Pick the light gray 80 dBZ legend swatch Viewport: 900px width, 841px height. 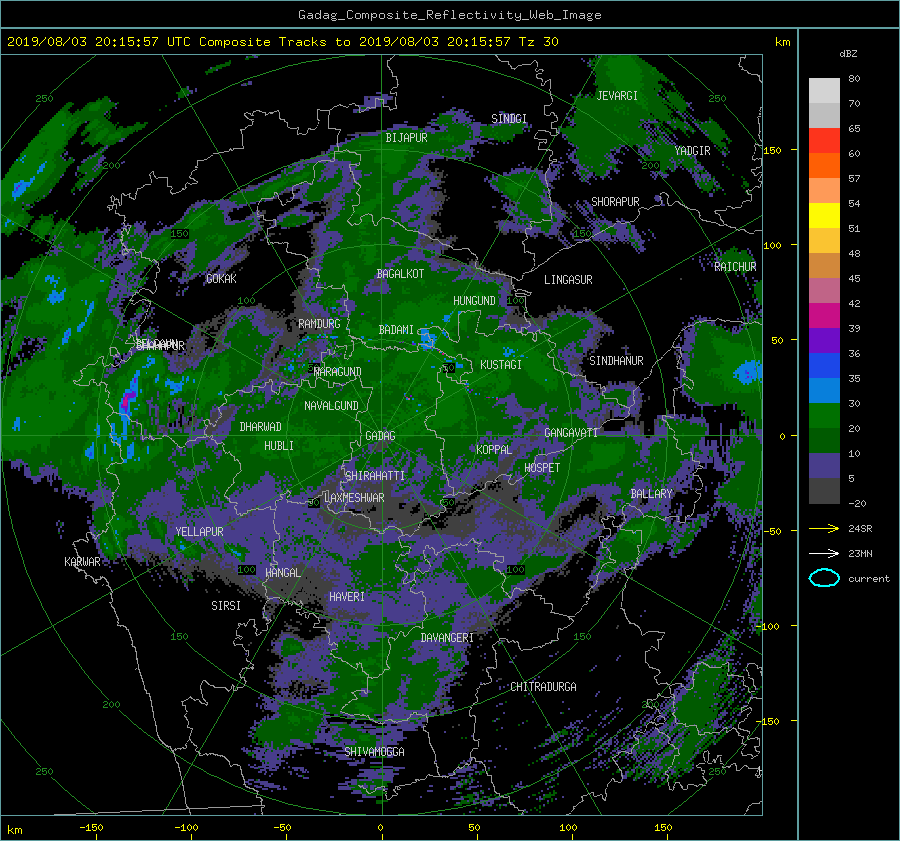coord(824,90)
